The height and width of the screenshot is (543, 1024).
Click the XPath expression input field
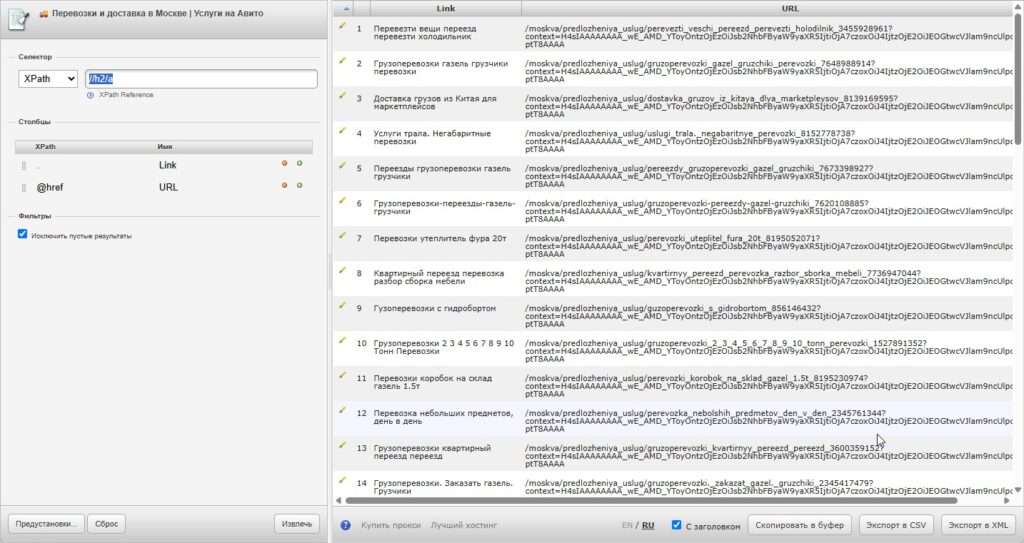201,78
